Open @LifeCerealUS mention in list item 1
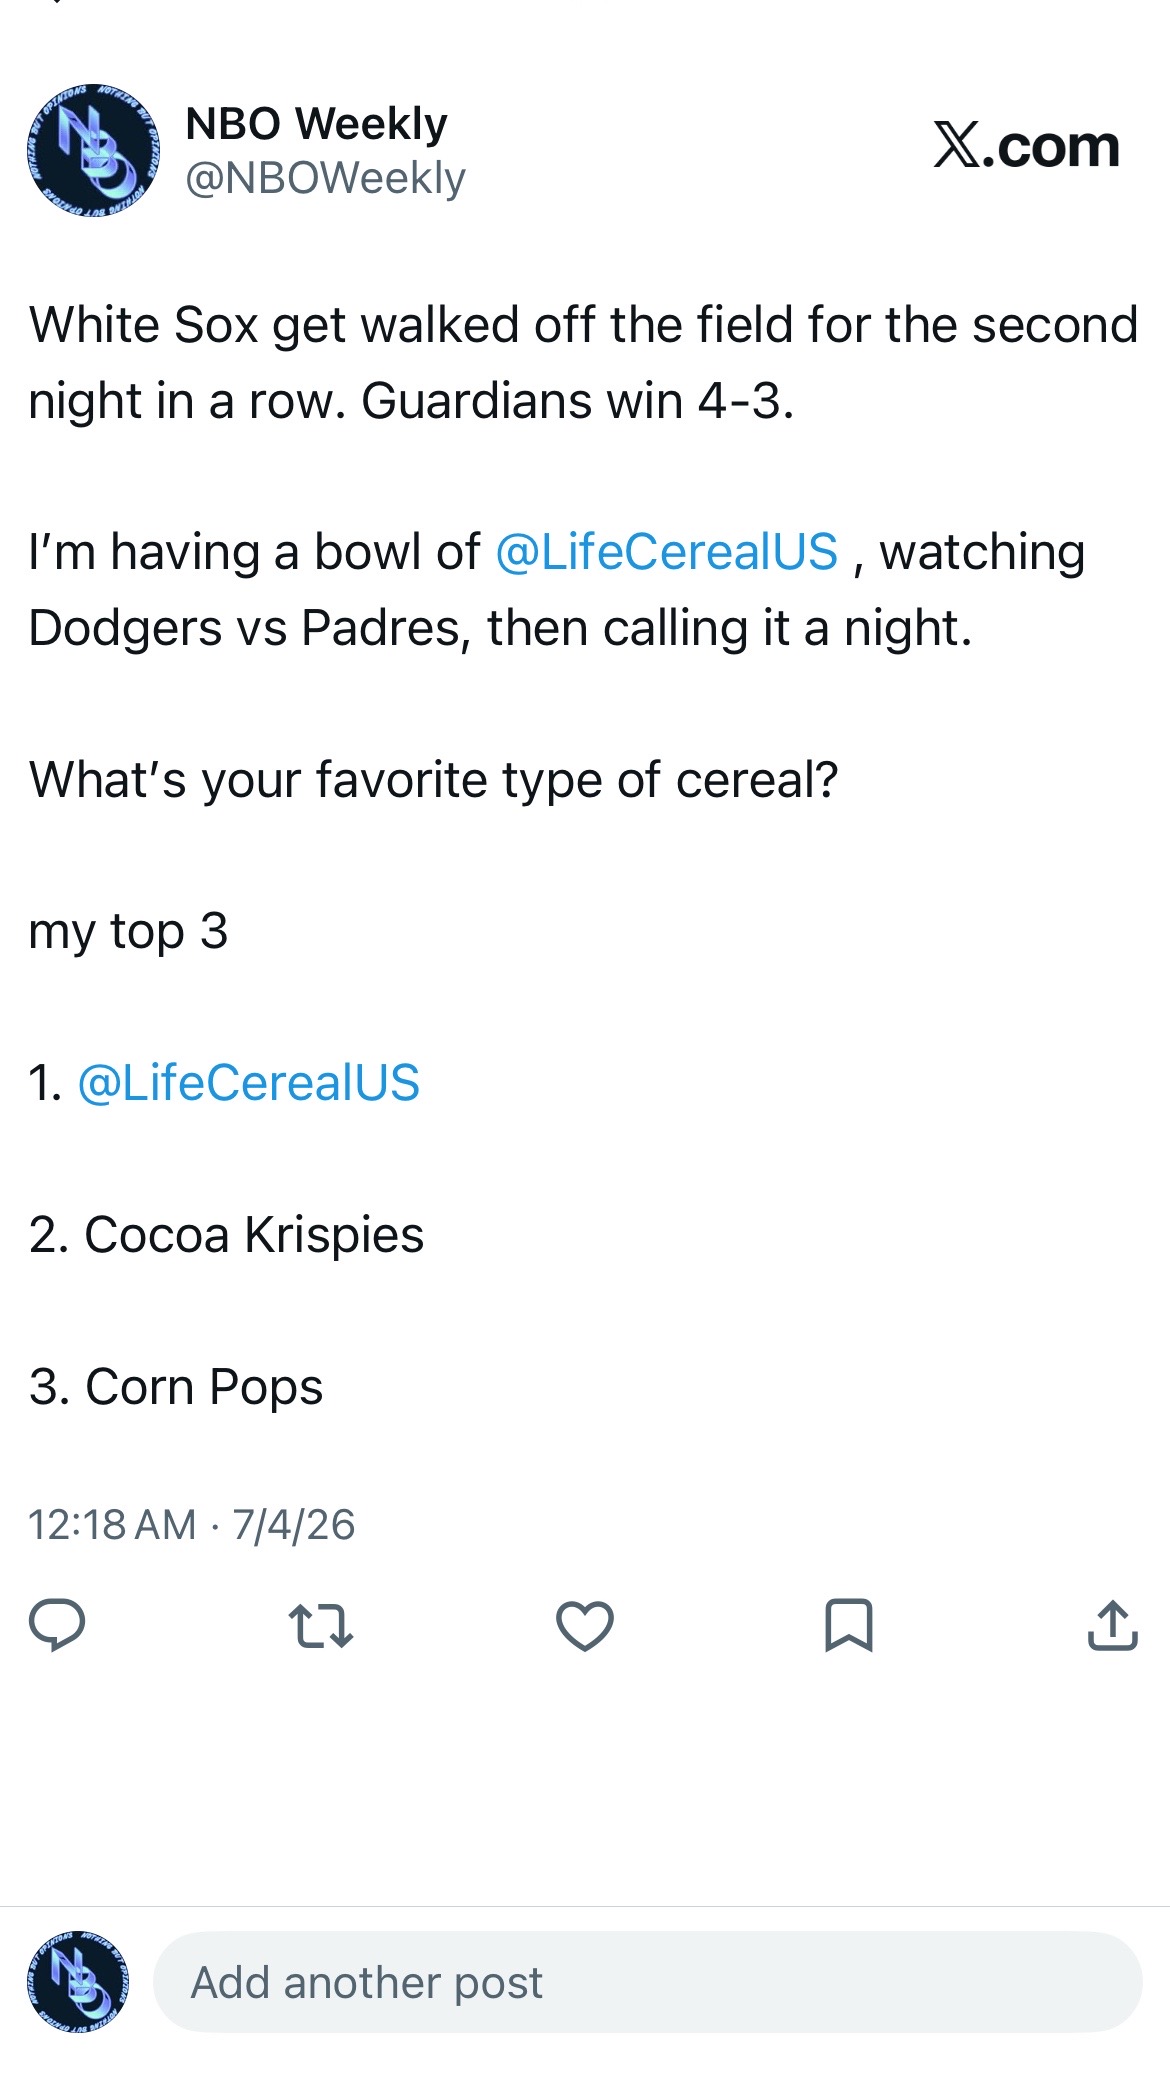 click(x=248, y=1083)
